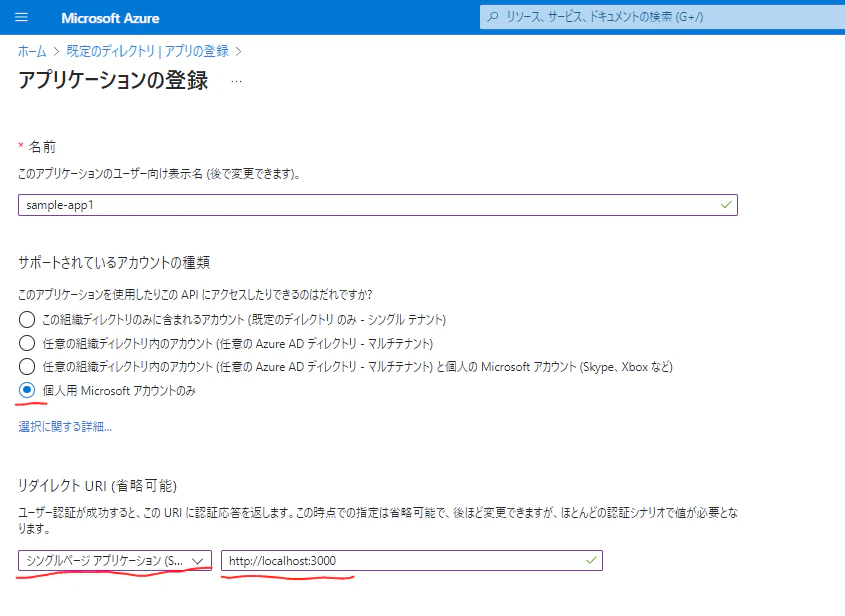
Task: Open the Azure portal hamburger menu
Action: [x=22, y=17]
